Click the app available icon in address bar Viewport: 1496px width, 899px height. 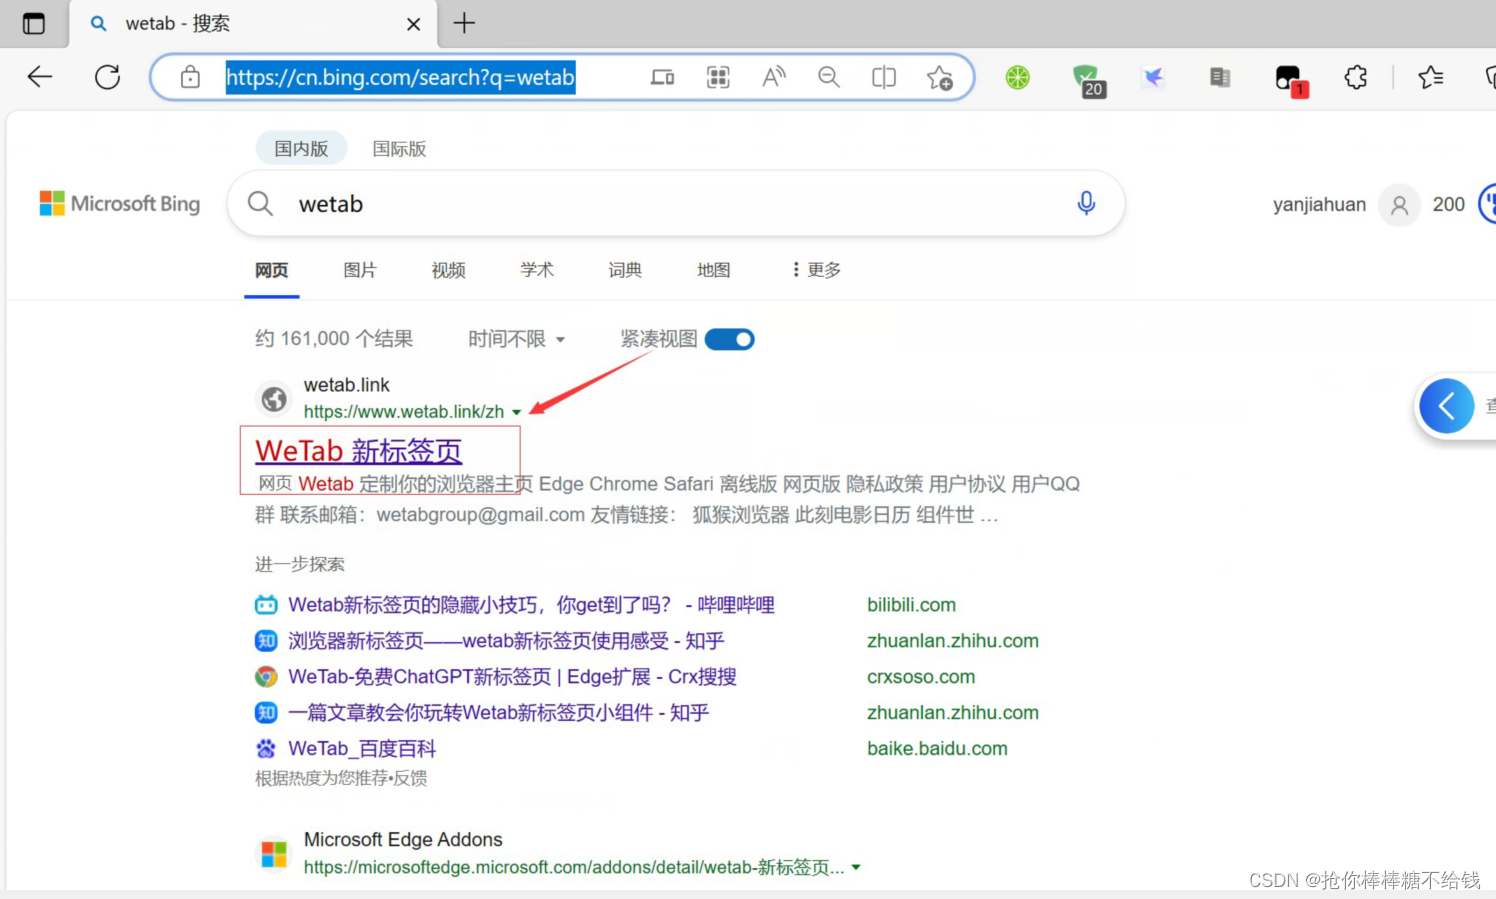click(662, 77)
